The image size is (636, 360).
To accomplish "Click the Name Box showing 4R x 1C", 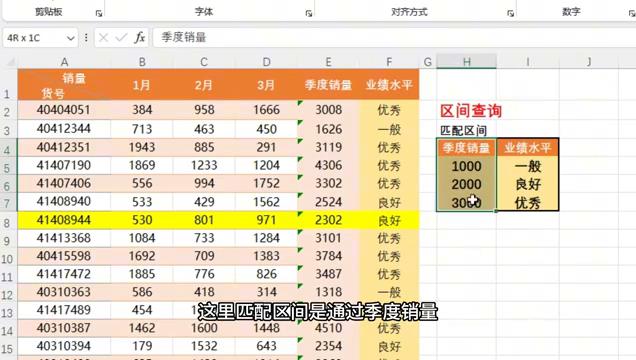I will [x=34, y=38].
